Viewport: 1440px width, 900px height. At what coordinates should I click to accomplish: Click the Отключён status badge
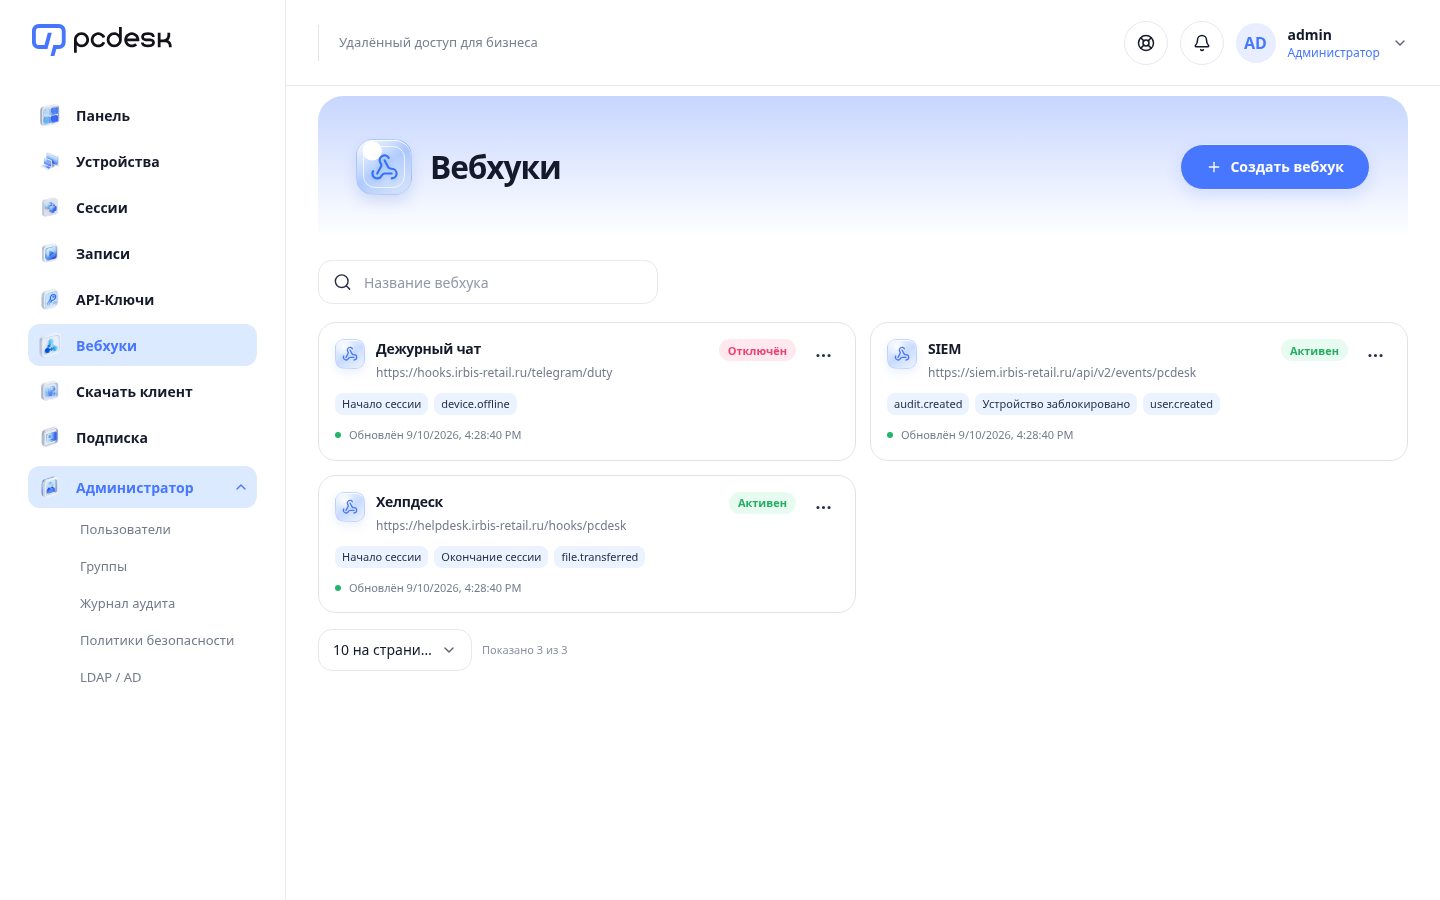click(x=757, y=351)
